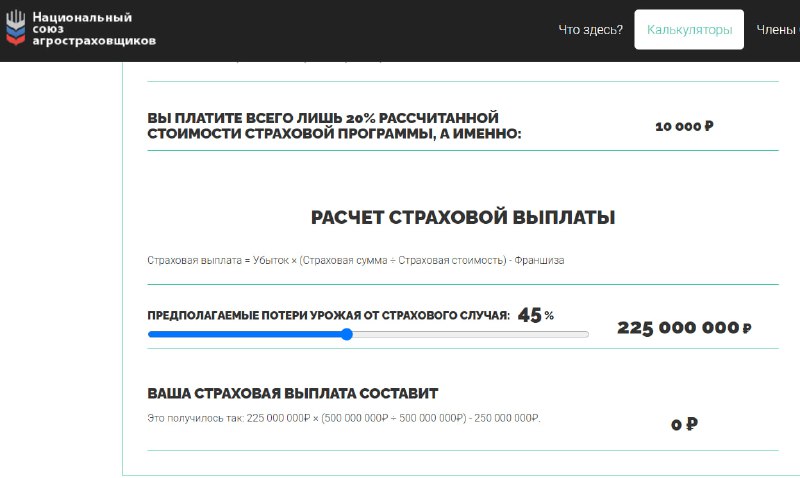Click the blue slider handle for crop losses
The image size is (800, 478).
[347, 335]
